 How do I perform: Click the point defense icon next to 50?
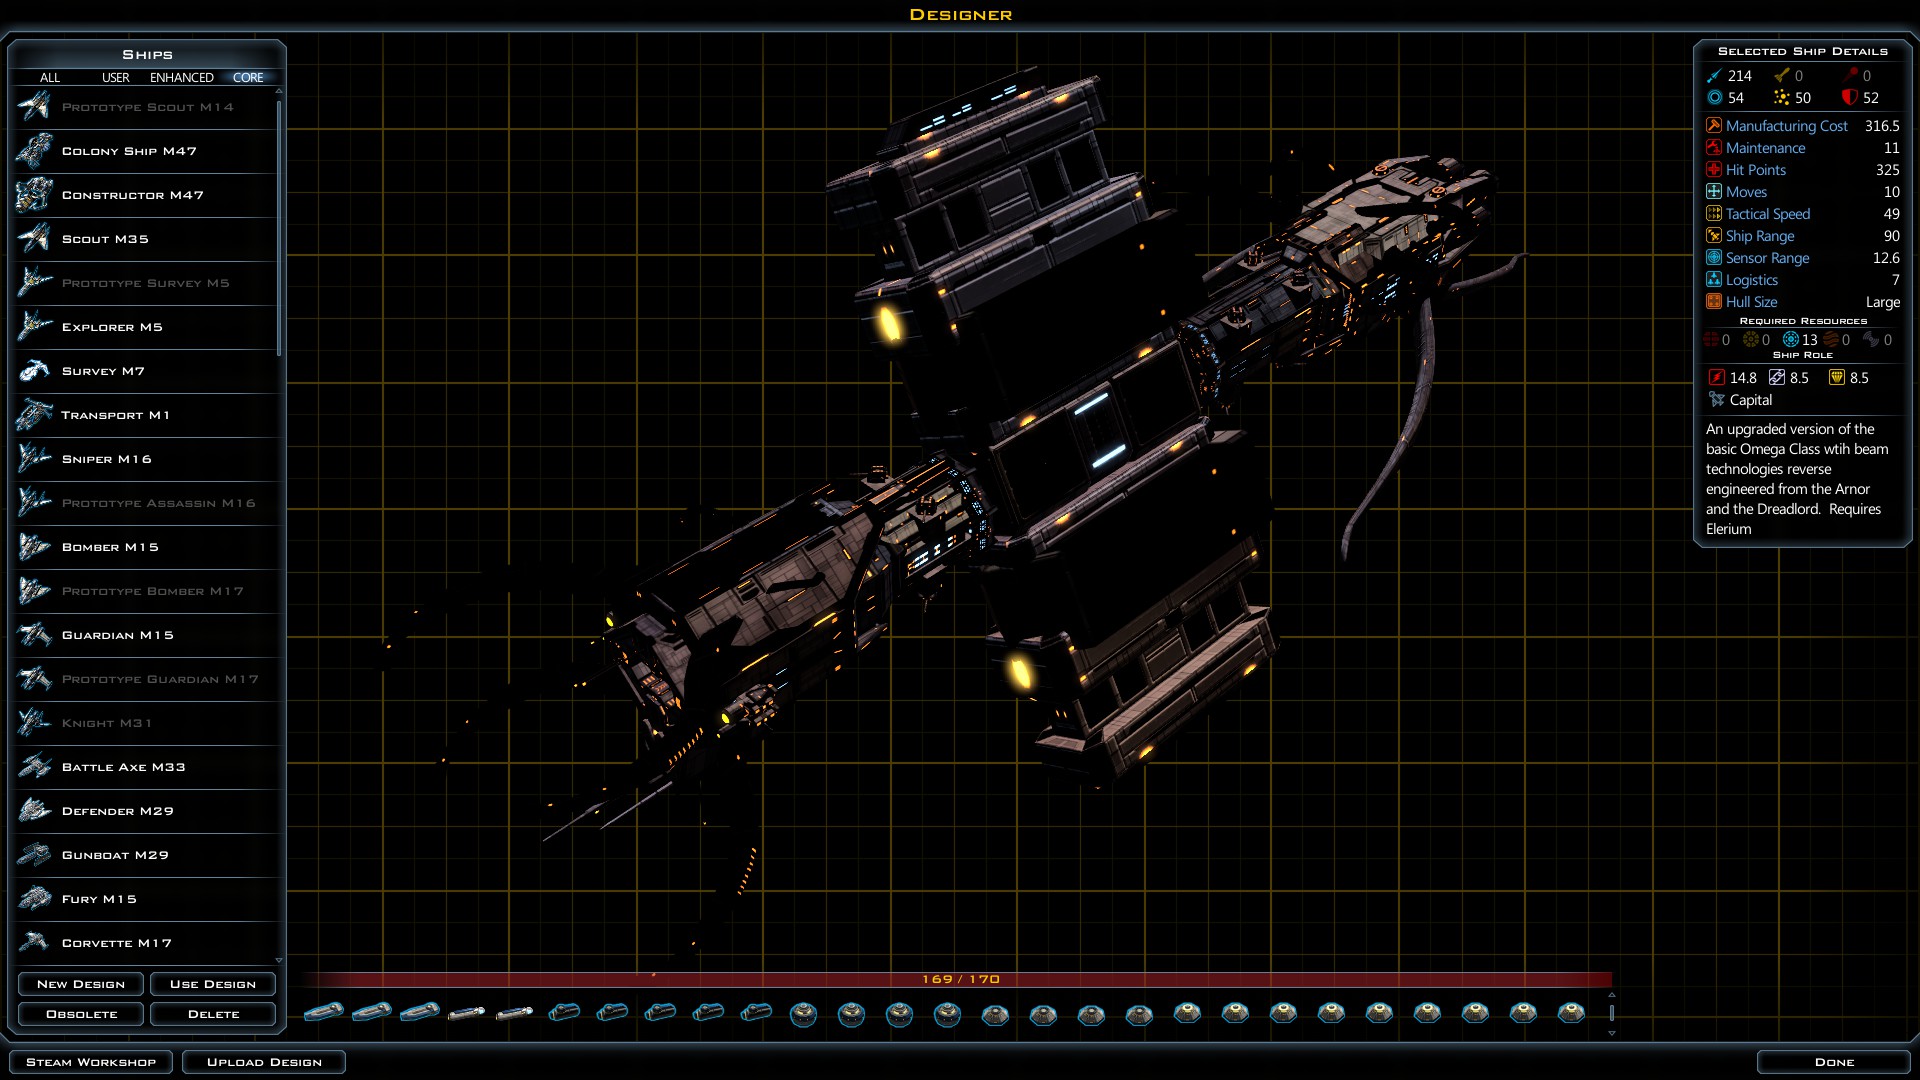(x=1781, y=98)
